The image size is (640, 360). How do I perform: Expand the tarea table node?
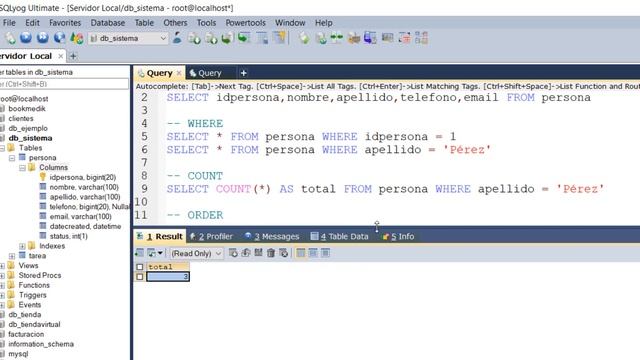[12, 256]
